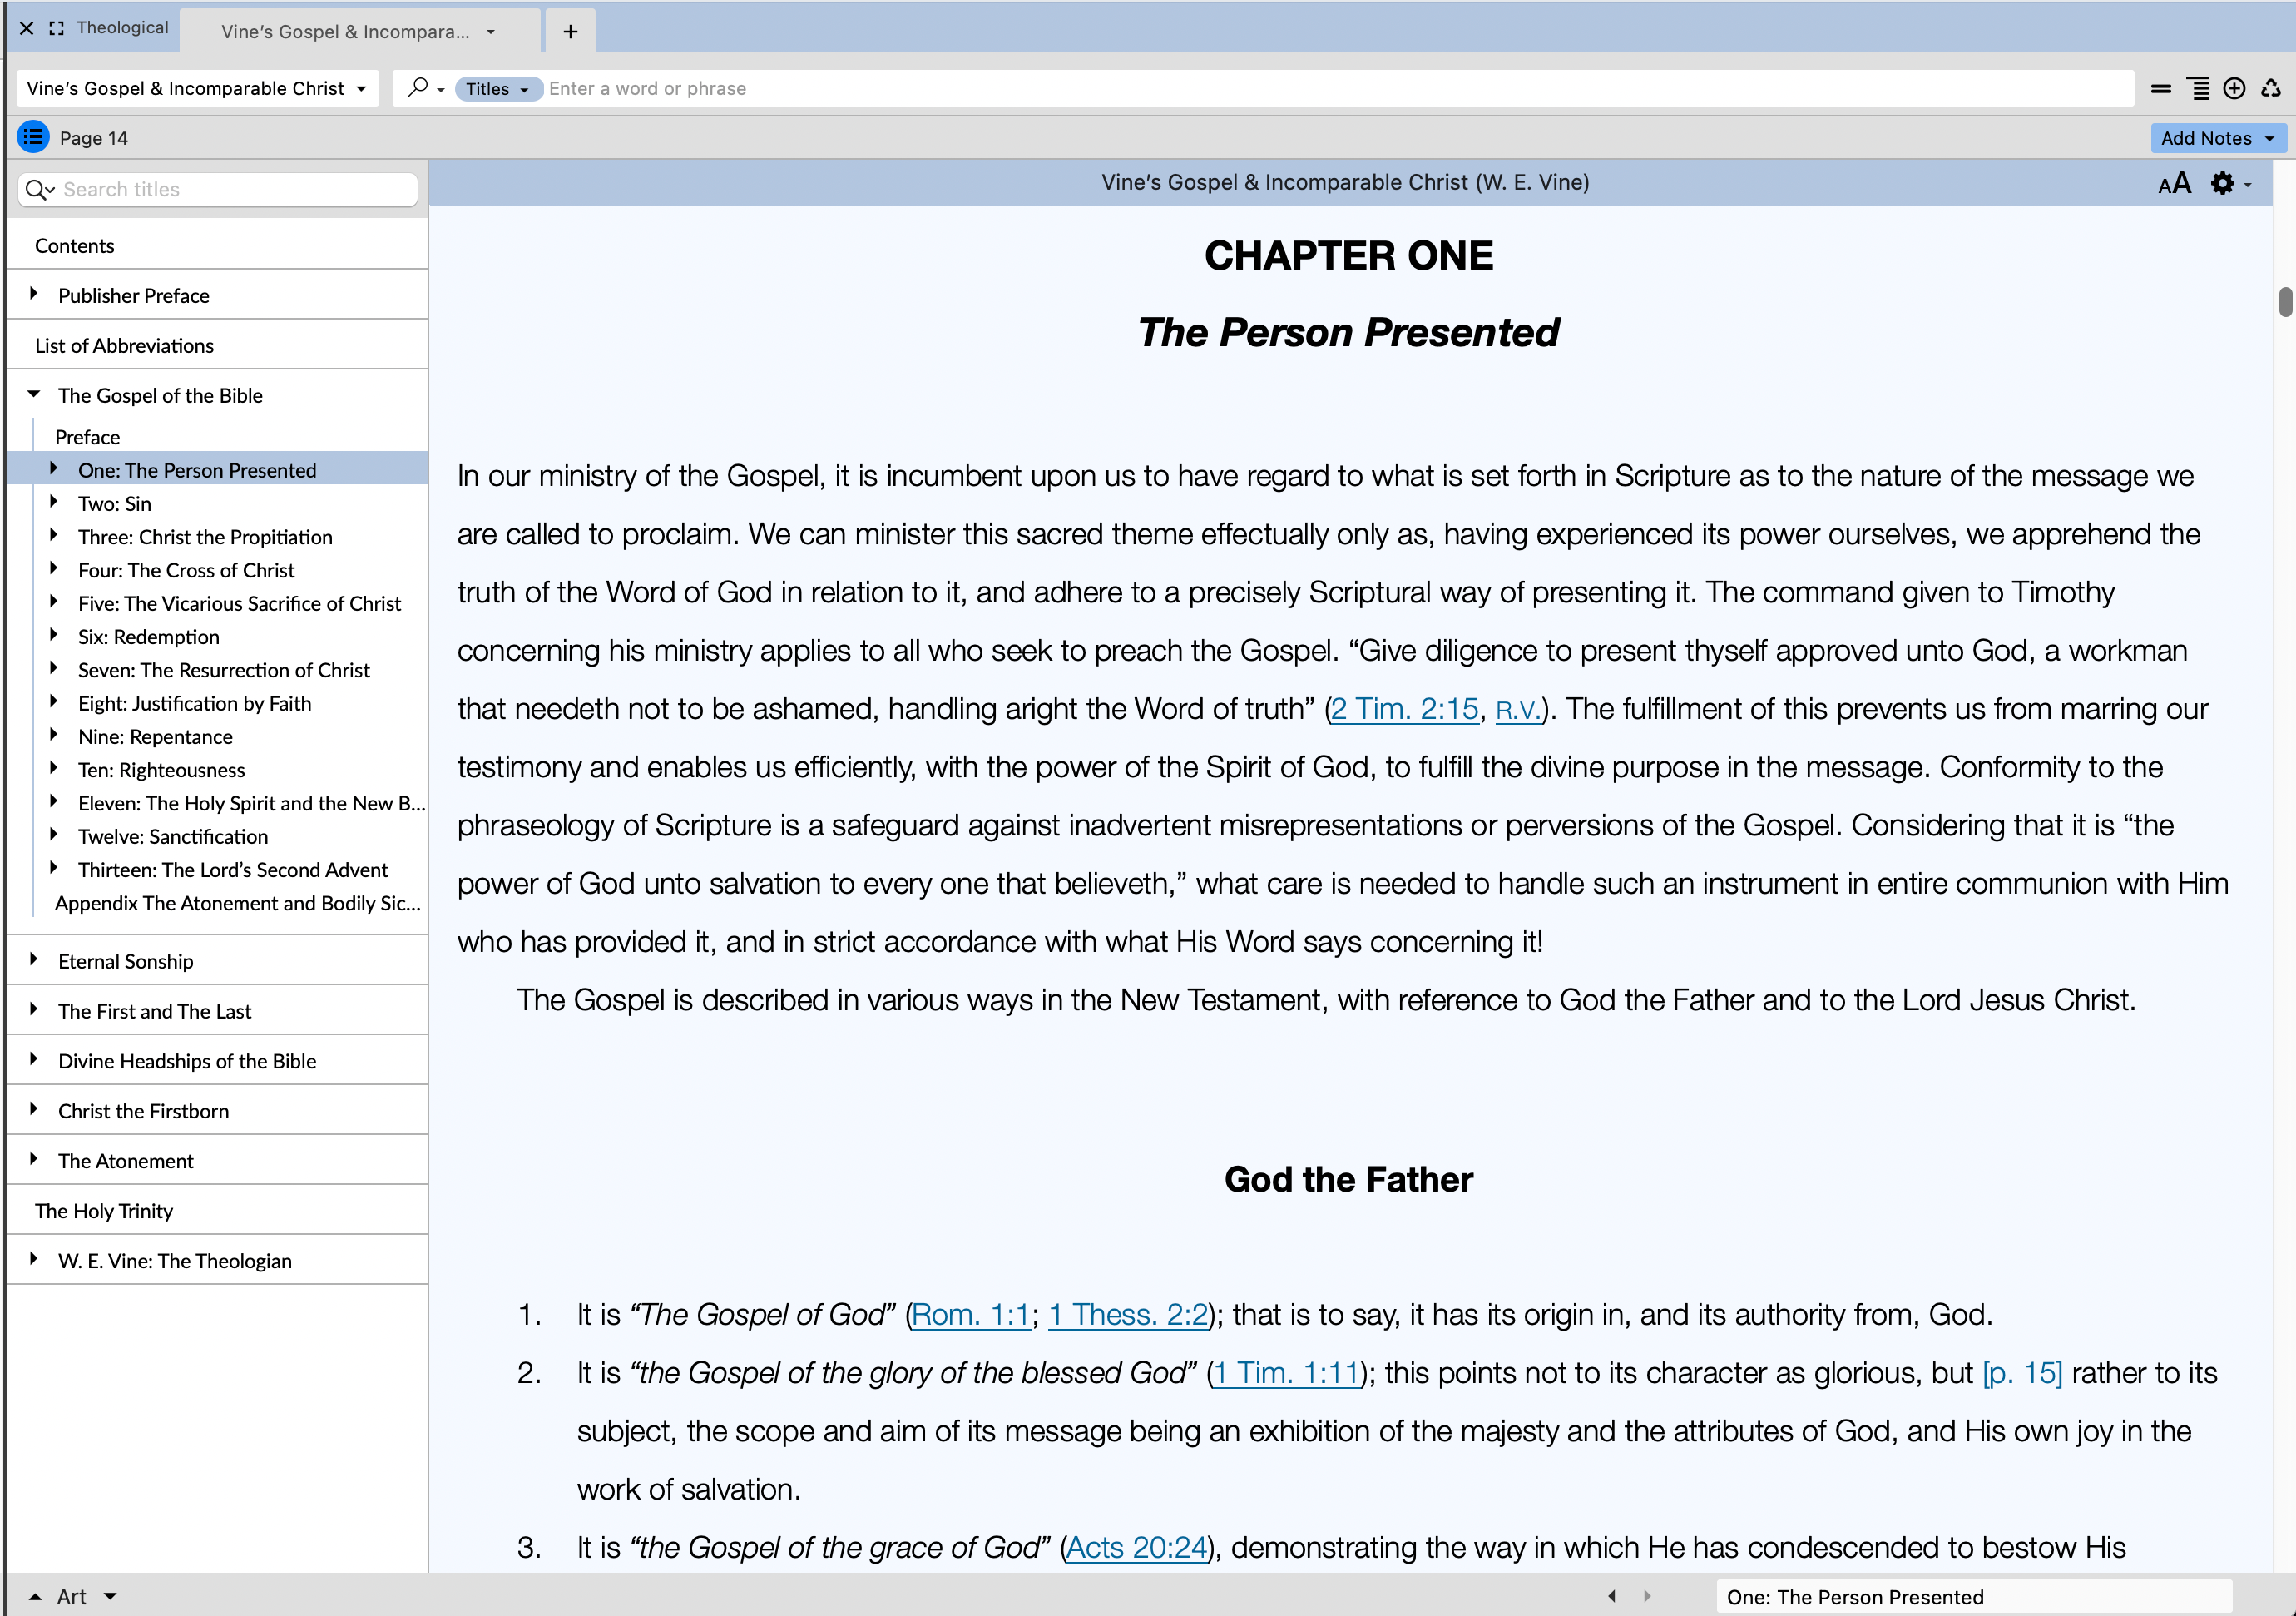This screenshot has width=2296, height=1616.
Task: Click the two-bar parallel icon in toolbar
Action: coord(2161,88)
